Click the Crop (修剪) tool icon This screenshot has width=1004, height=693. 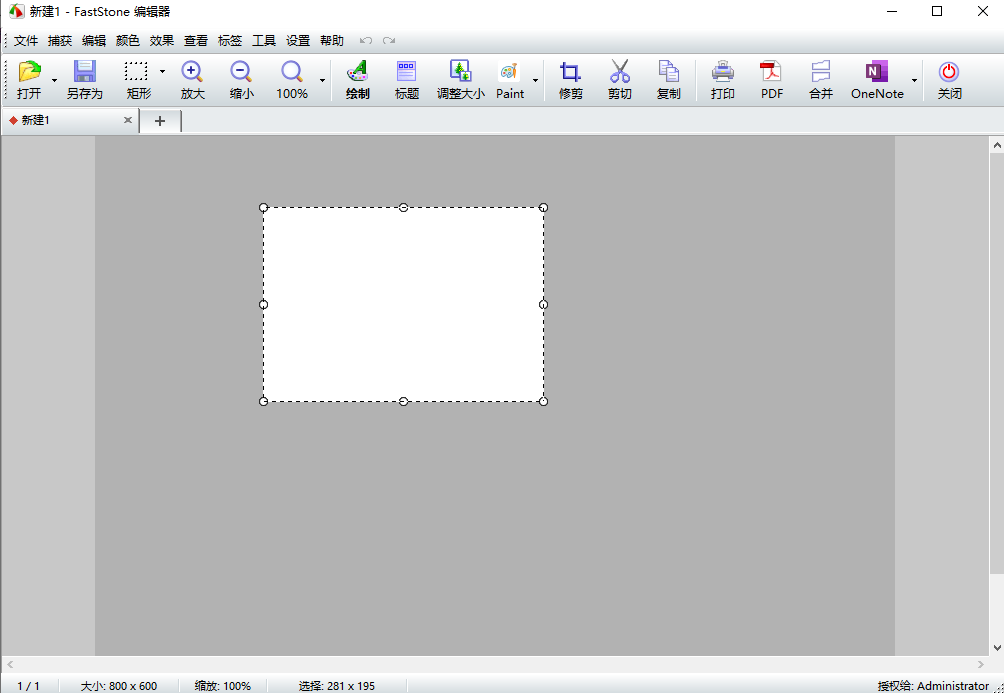pos(571,71)
